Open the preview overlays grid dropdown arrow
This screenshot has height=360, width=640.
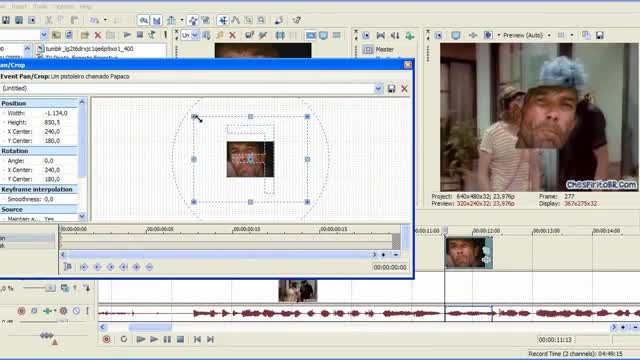[x=572, y=36]
